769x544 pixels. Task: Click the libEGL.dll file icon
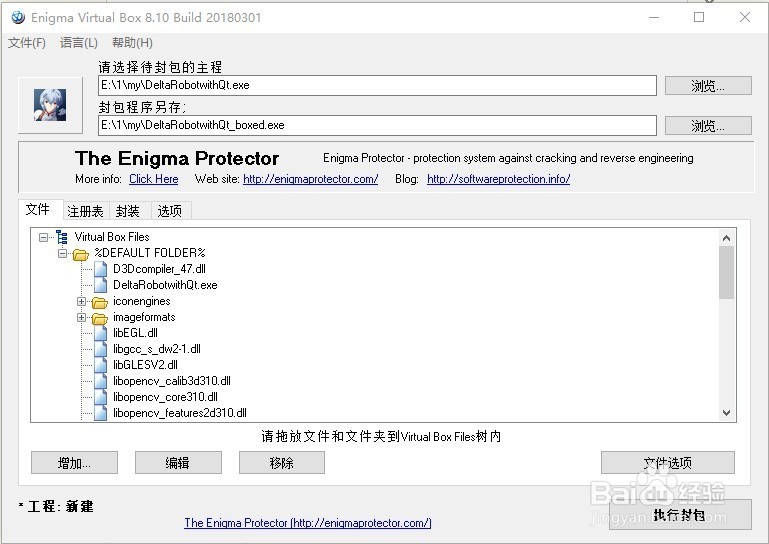101,333
